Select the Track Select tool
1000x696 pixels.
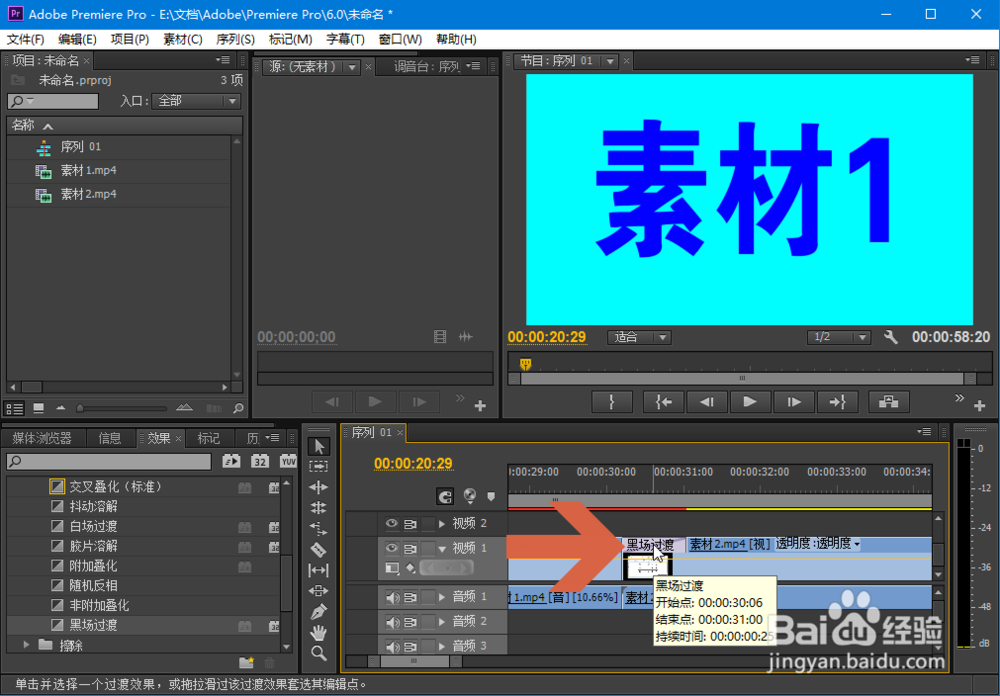[x=319, y=466]
